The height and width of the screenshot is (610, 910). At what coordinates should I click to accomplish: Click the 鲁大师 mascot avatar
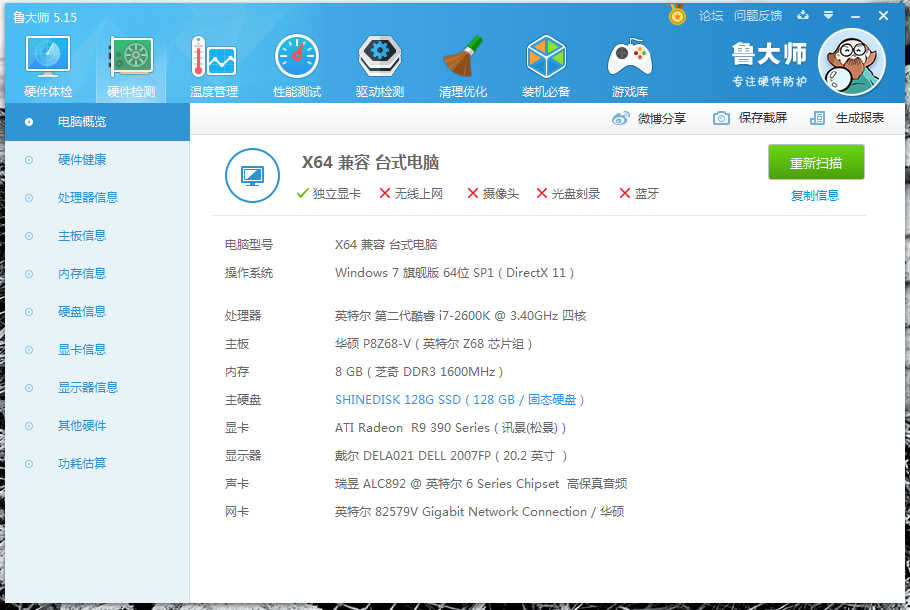tap(851, 62)
